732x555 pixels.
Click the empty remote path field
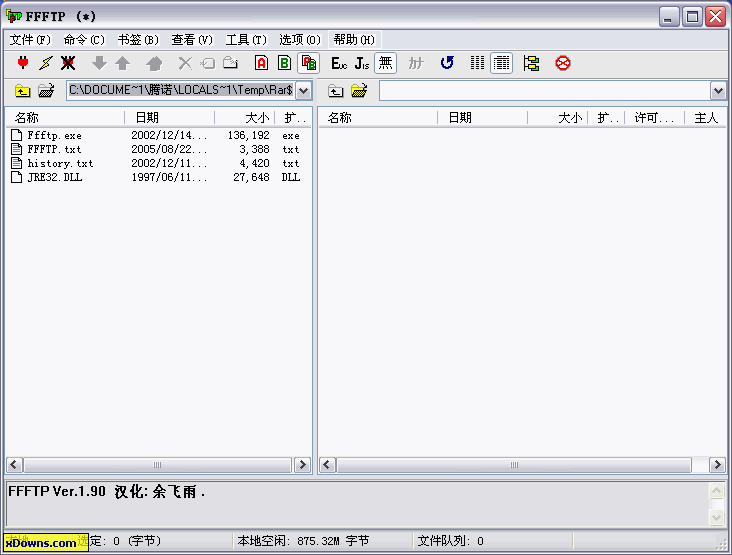pos(545,91)
